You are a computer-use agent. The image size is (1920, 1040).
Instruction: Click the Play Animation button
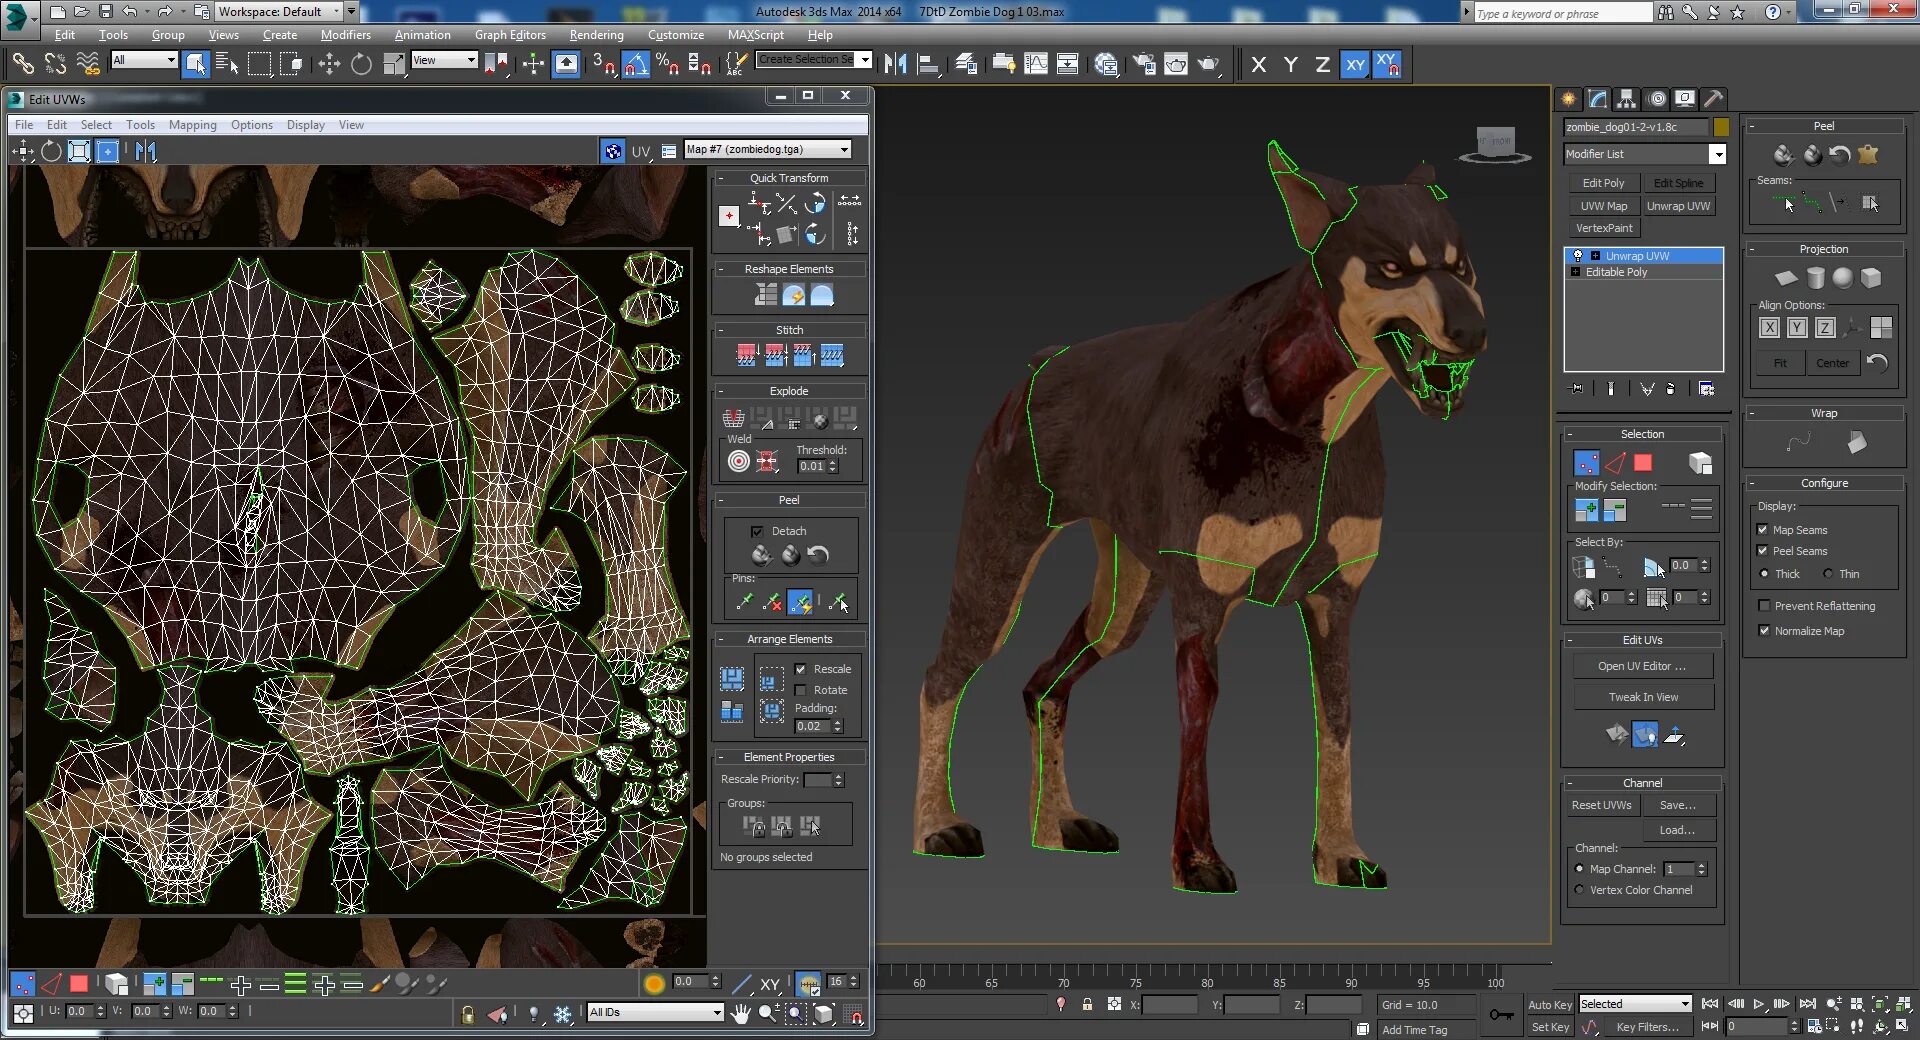click(1759, 1004)
